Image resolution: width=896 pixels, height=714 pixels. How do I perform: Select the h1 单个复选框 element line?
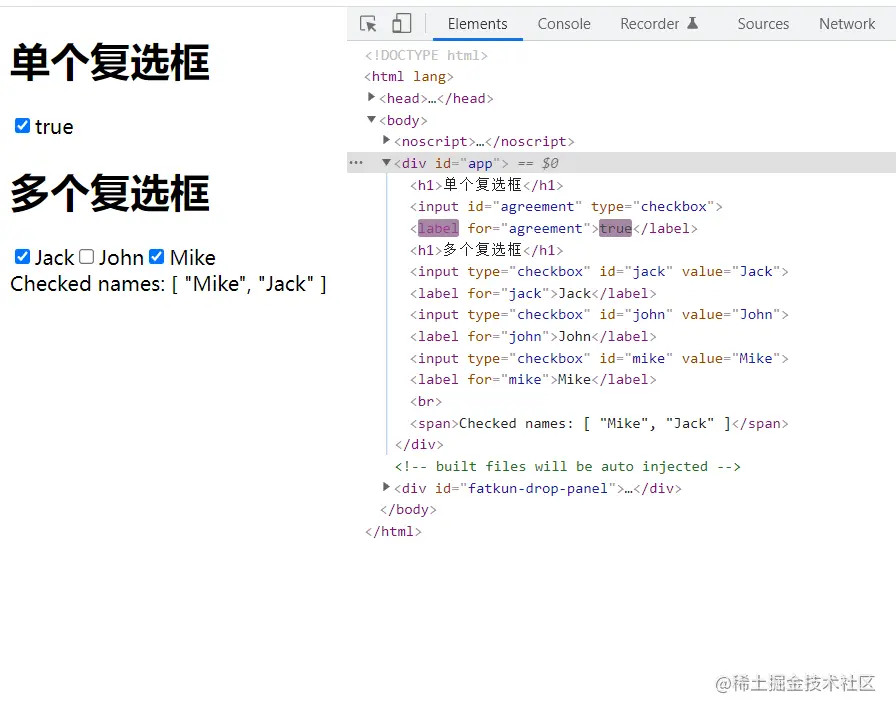pos(486,185)
